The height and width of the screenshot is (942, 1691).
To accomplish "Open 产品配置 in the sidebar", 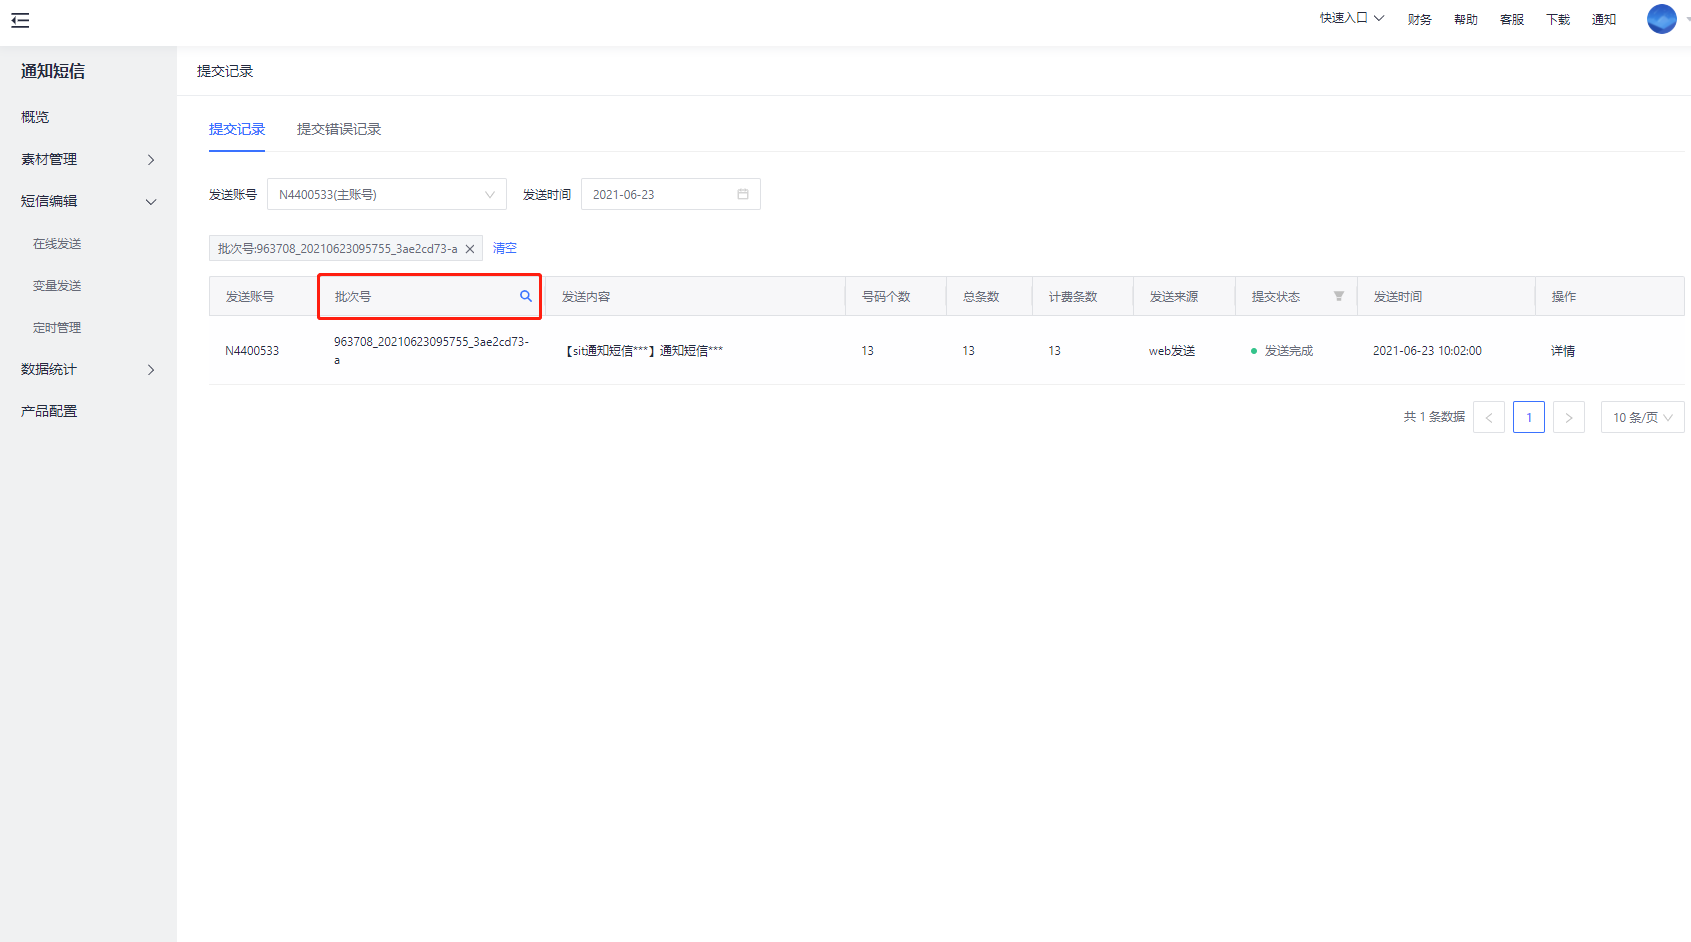I will [49, 411].
